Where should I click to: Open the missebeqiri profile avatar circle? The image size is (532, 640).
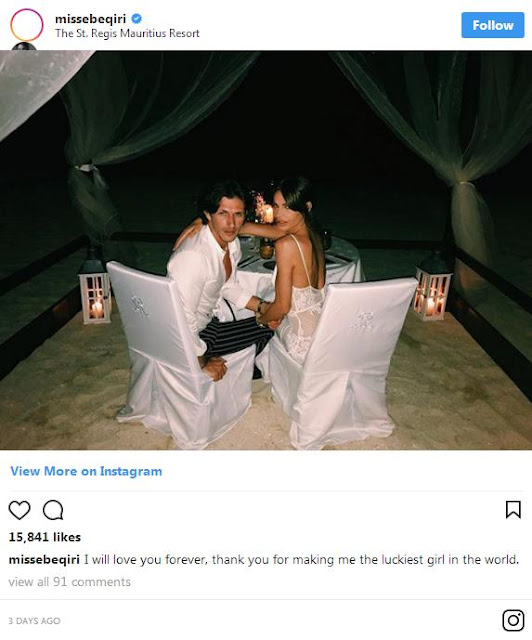point(27,25)
